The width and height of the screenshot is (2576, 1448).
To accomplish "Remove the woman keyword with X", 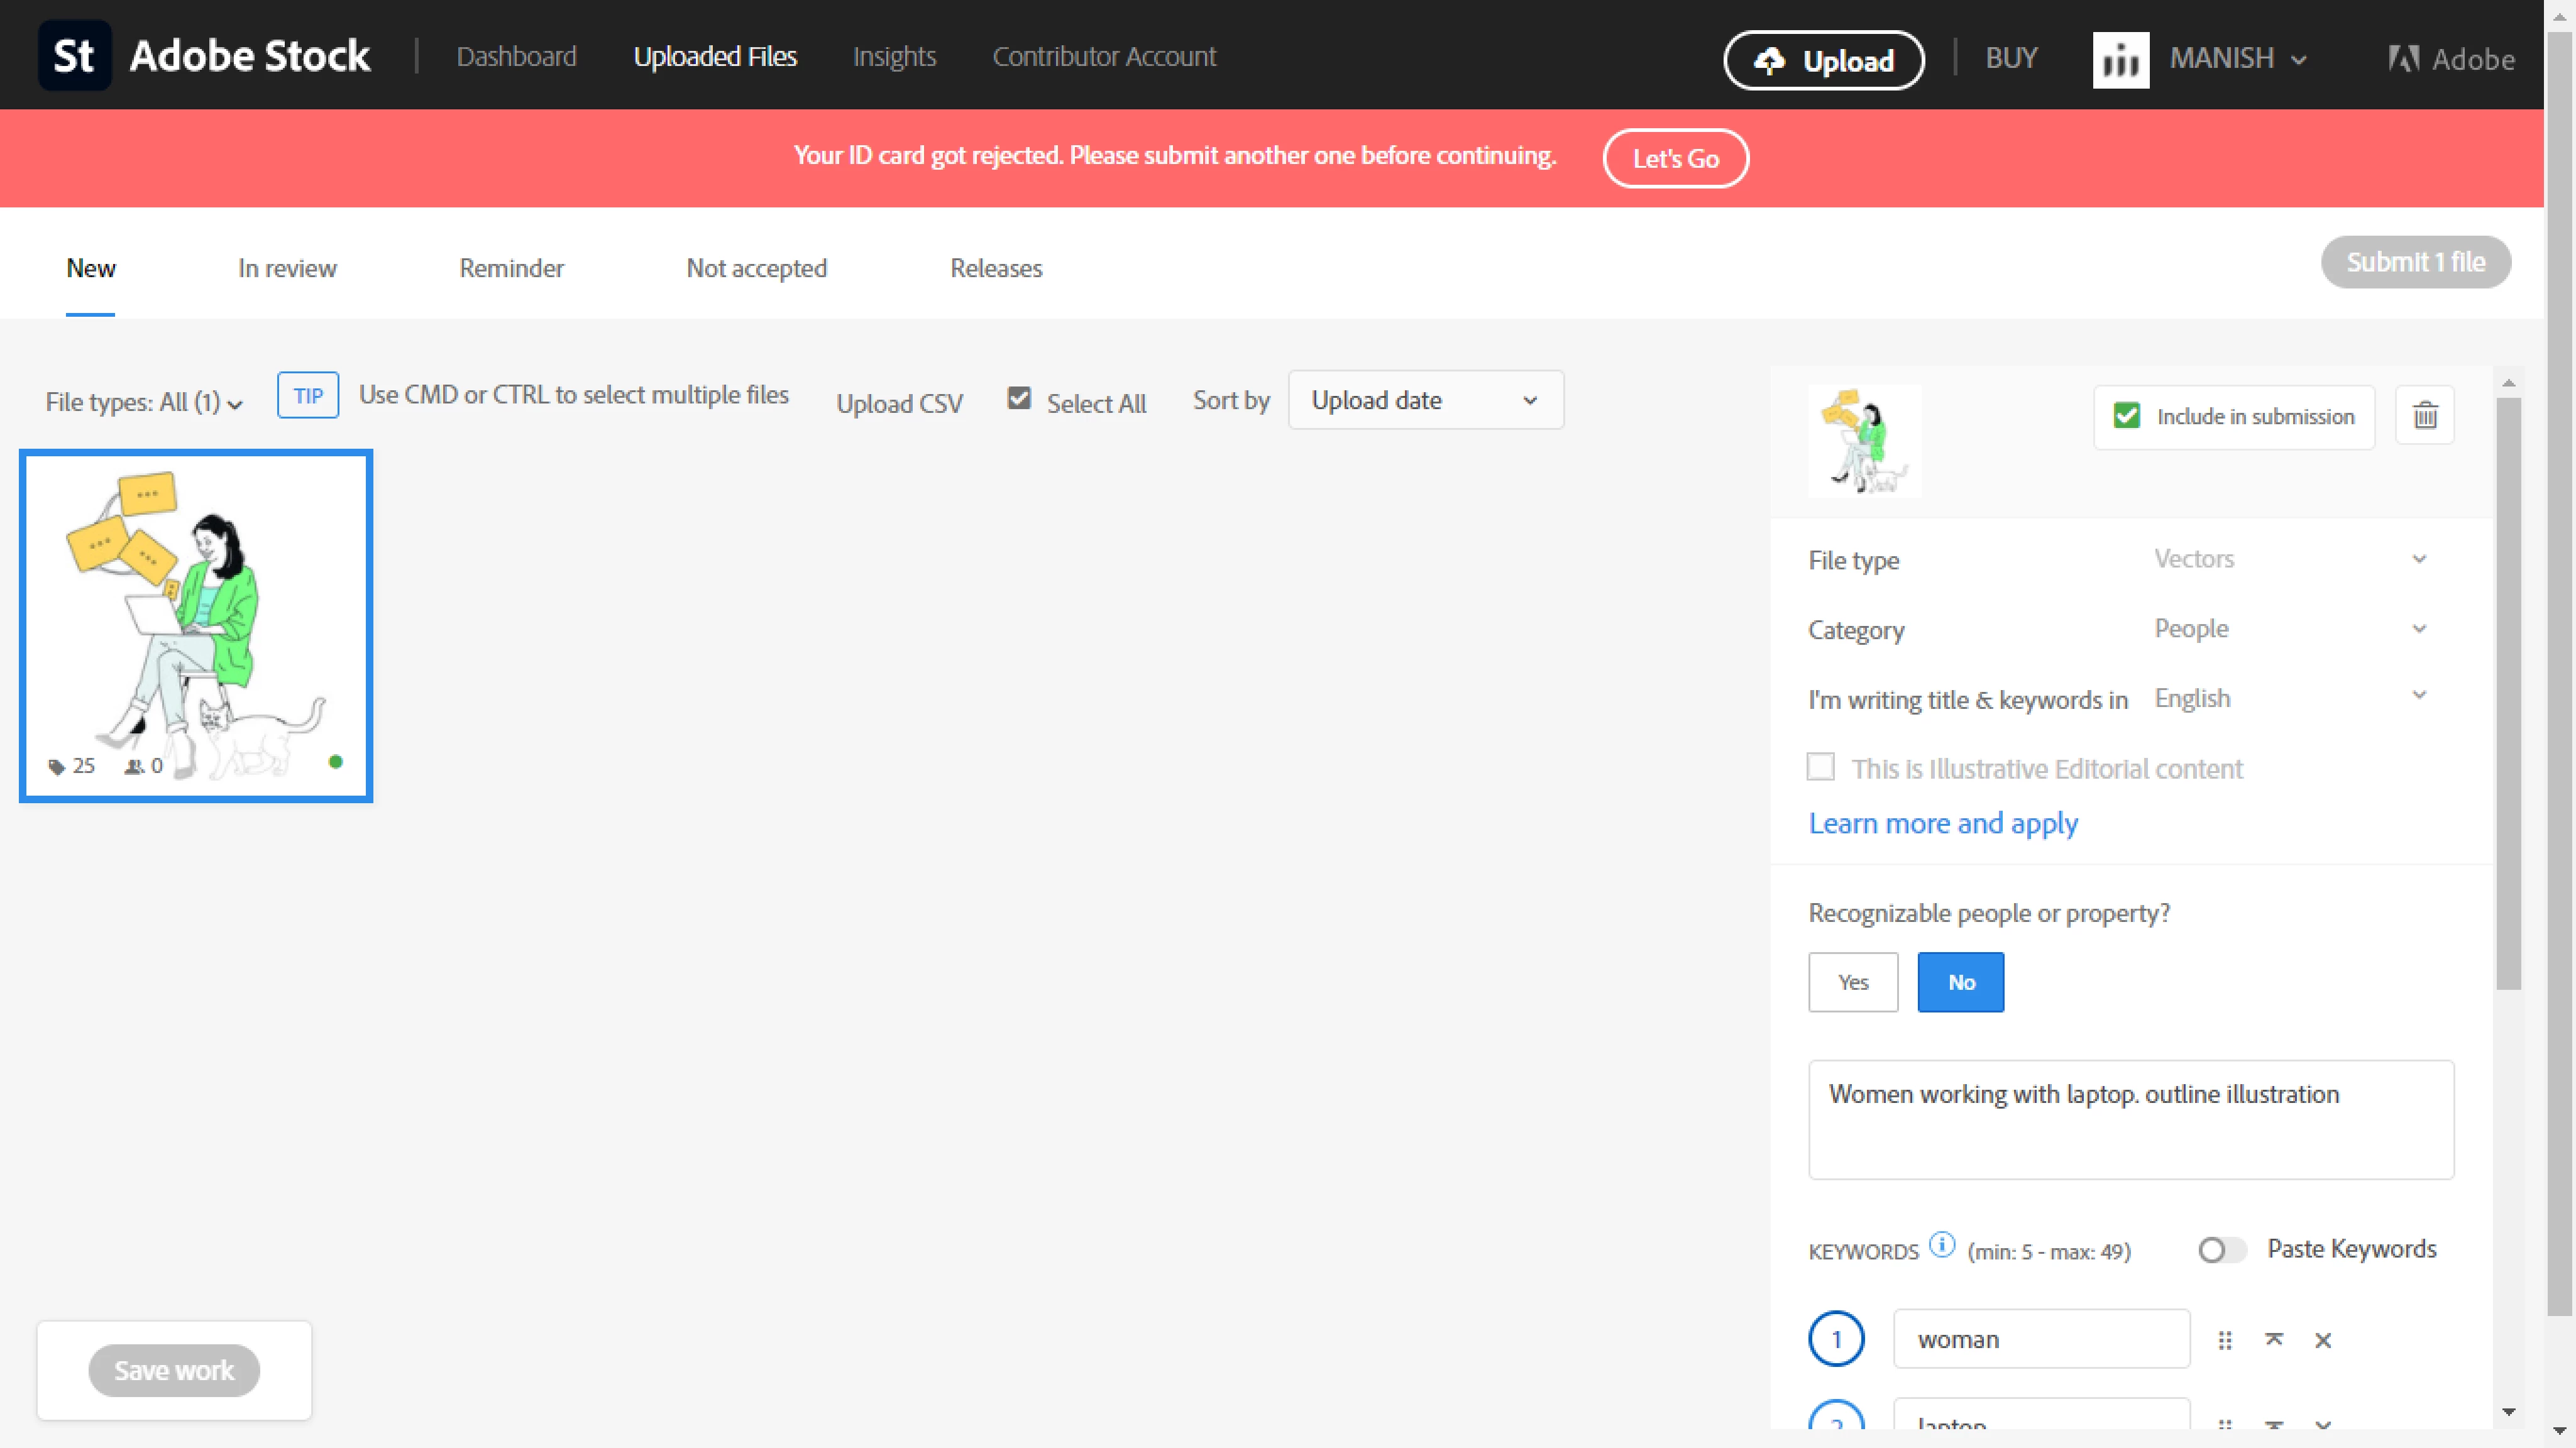I will (x=2322, y=1341).
